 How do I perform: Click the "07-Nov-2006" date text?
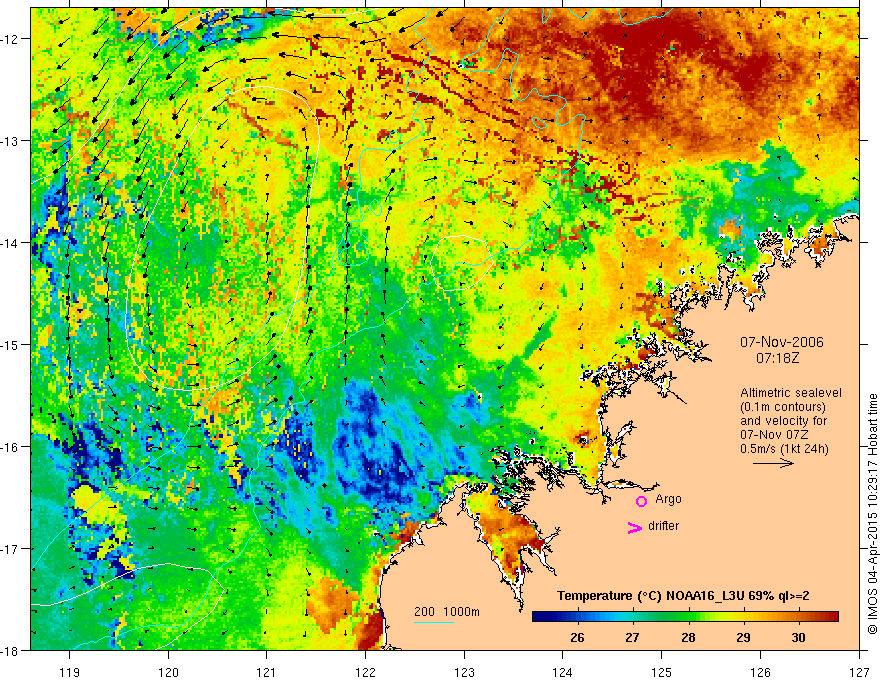782,342
